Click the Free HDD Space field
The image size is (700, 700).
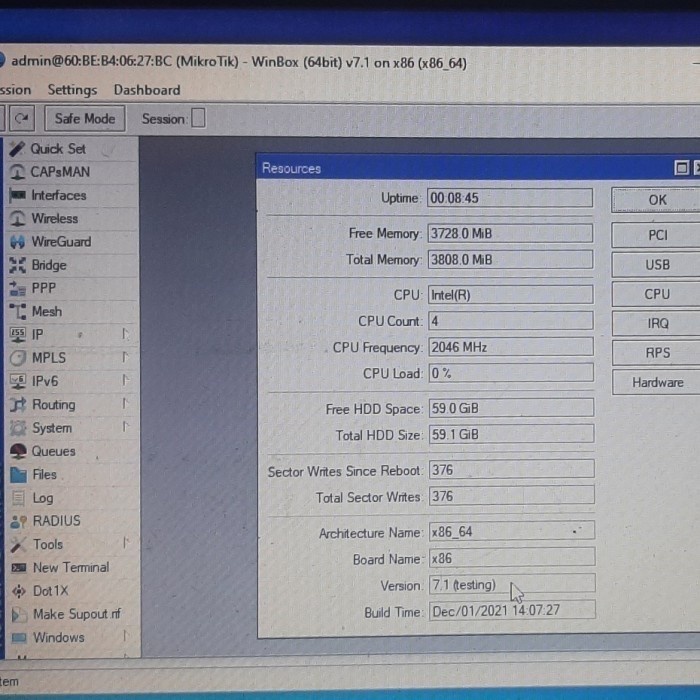coord(511,408)
